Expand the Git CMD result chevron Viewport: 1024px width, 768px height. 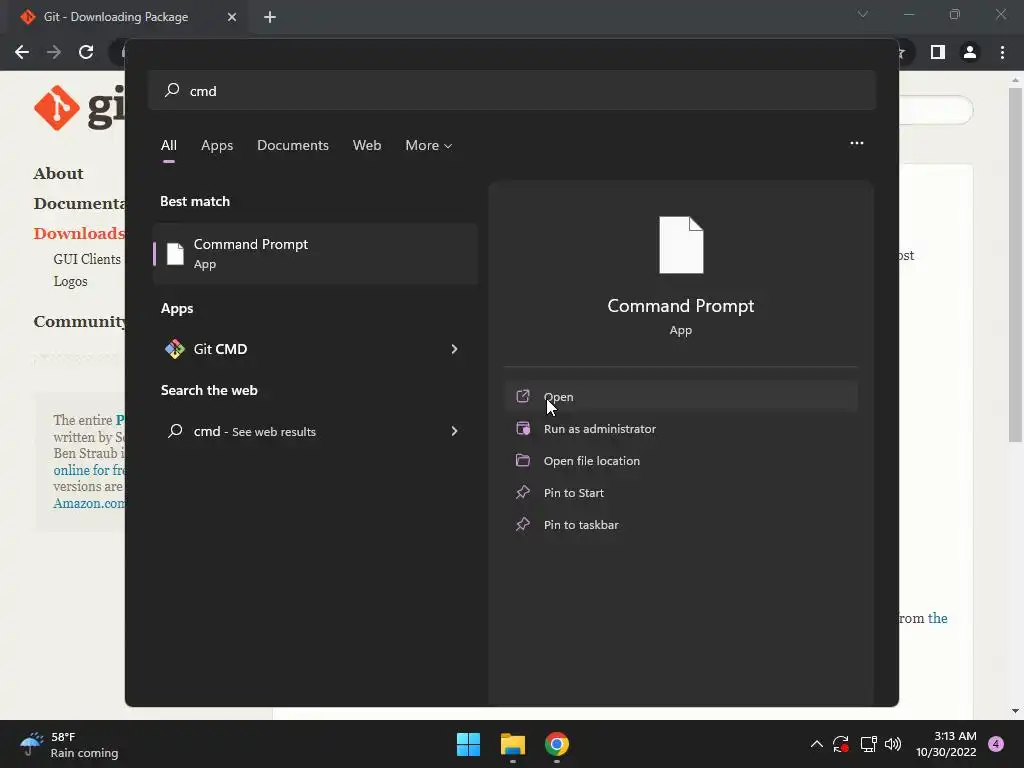[x=455, y=349]
